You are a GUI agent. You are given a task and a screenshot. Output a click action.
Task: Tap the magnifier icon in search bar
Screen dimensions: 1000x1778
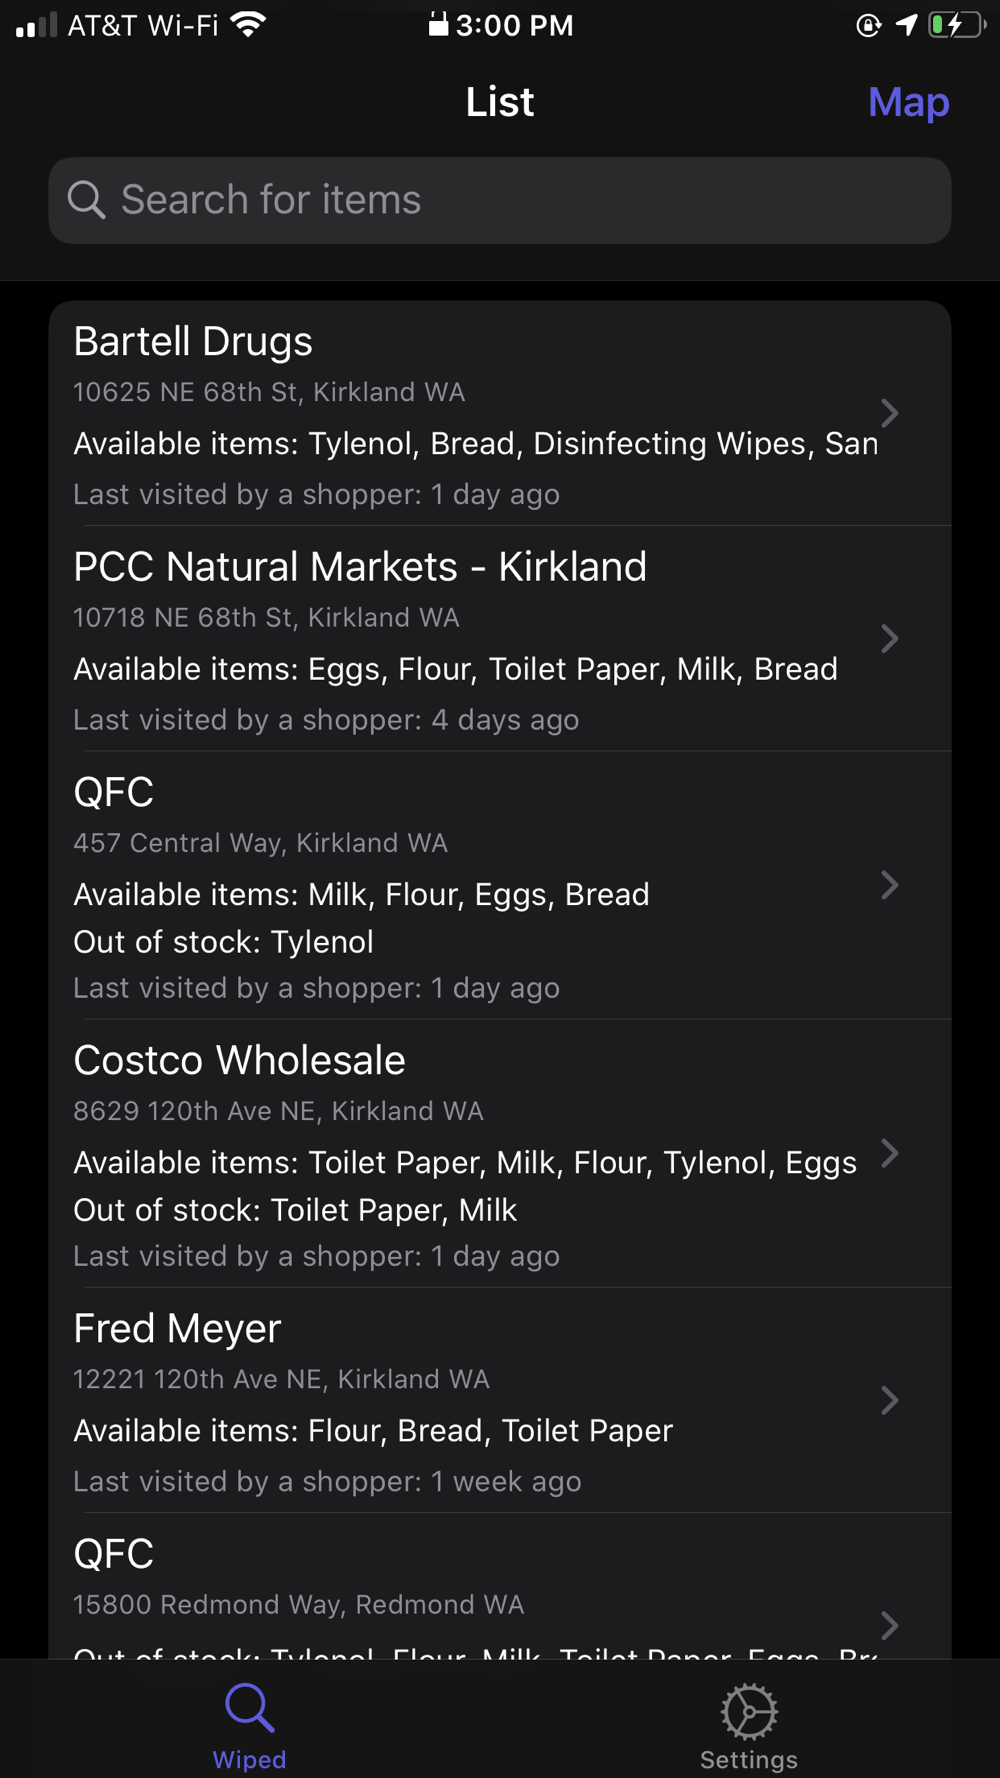point(86,200)
